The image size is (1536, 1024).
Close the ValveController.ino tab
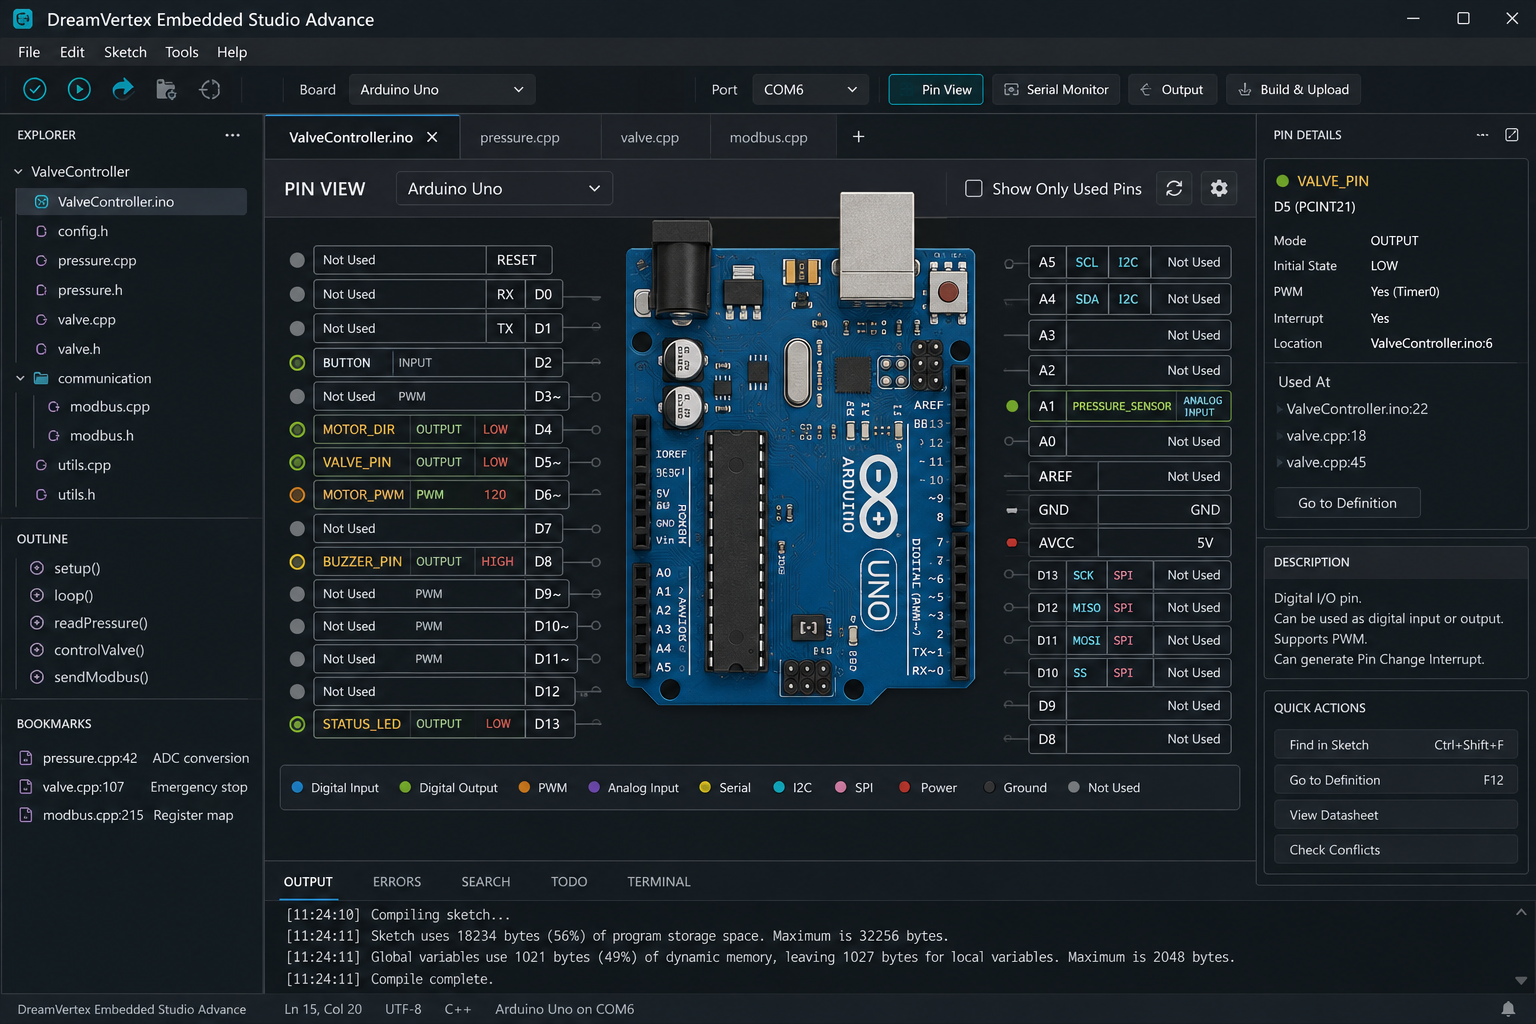432,137
